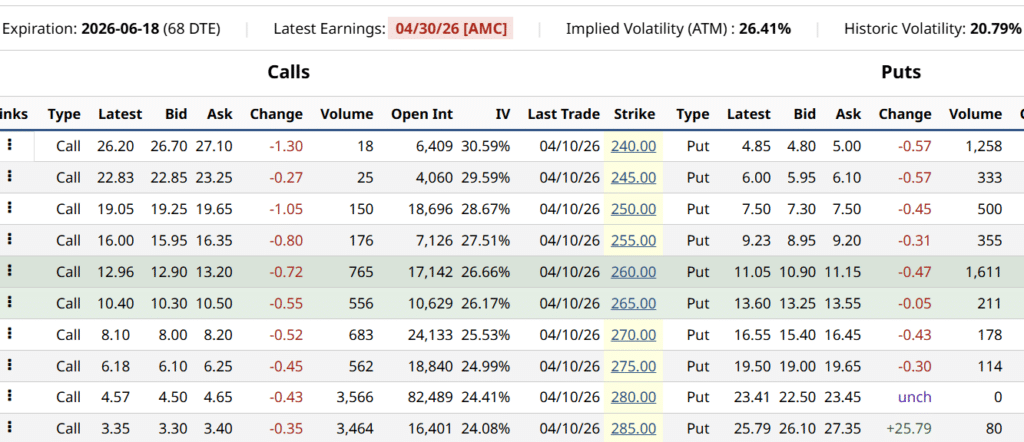Screen dimensions: 1024x442
Task: Click the Strike column header
Action: (634, 114)
